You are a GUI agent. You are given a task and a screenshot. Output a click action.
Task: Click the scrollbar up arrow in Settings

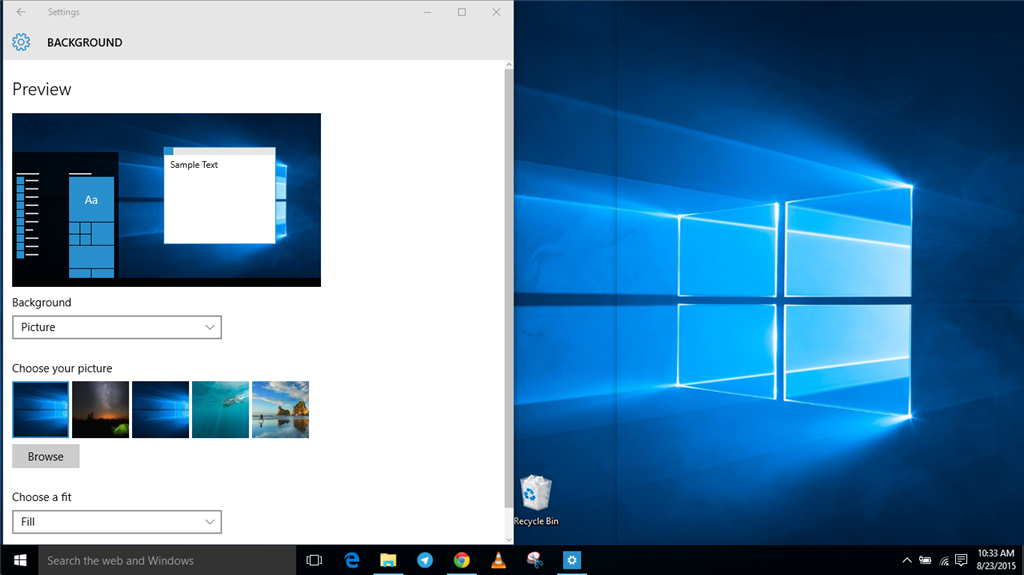(509, 65)
